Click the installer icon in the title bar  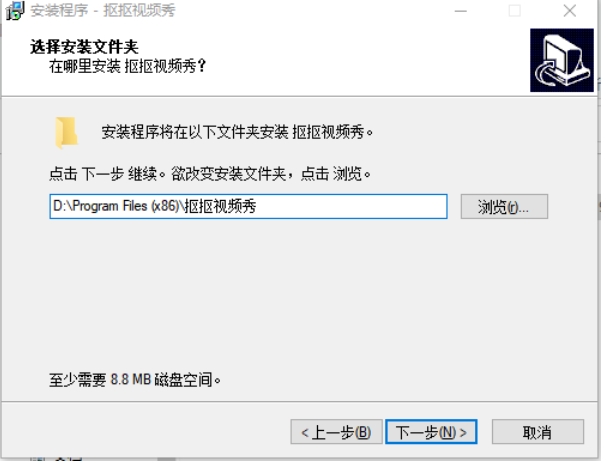(x=15, y=10)
